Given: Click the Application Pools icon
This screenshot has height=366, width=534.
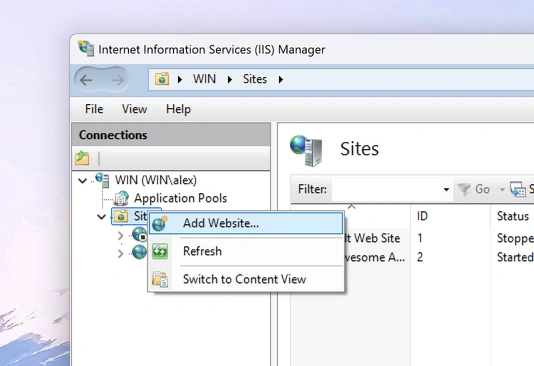Looking at the screenshot, I should (121, 198).
